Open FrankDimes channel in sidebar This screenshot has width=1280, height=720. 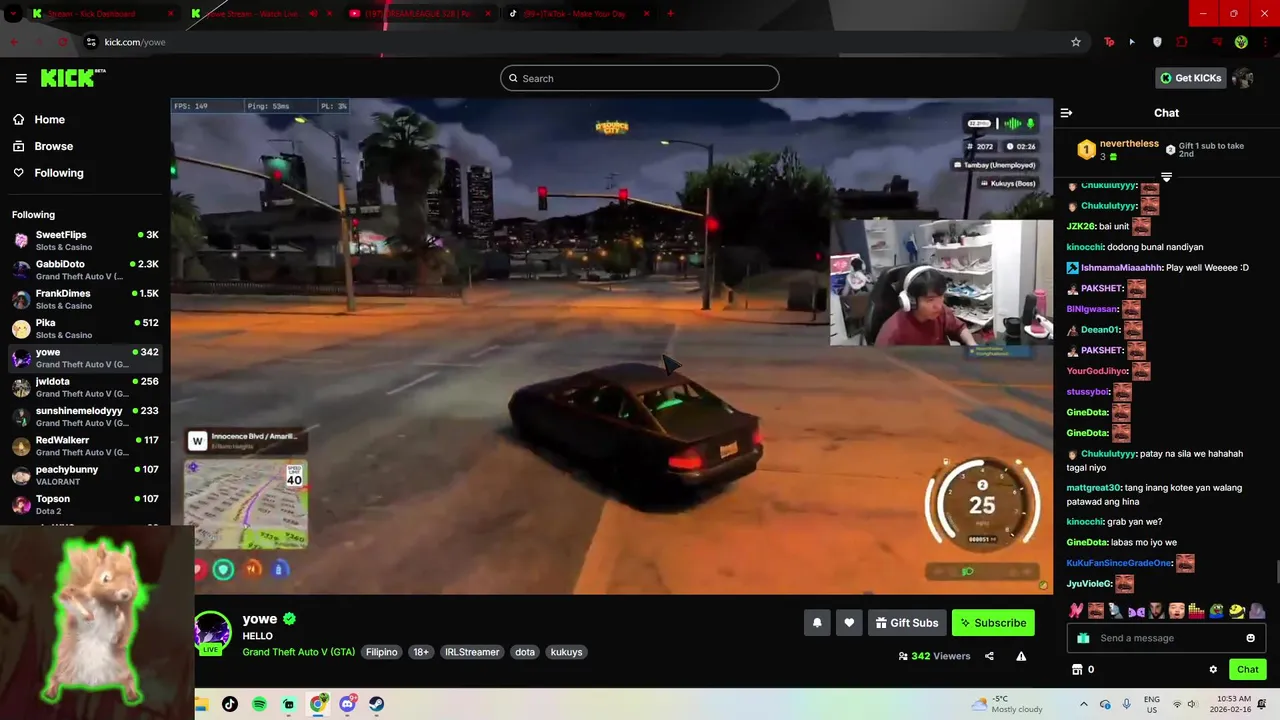pos(85,299)
